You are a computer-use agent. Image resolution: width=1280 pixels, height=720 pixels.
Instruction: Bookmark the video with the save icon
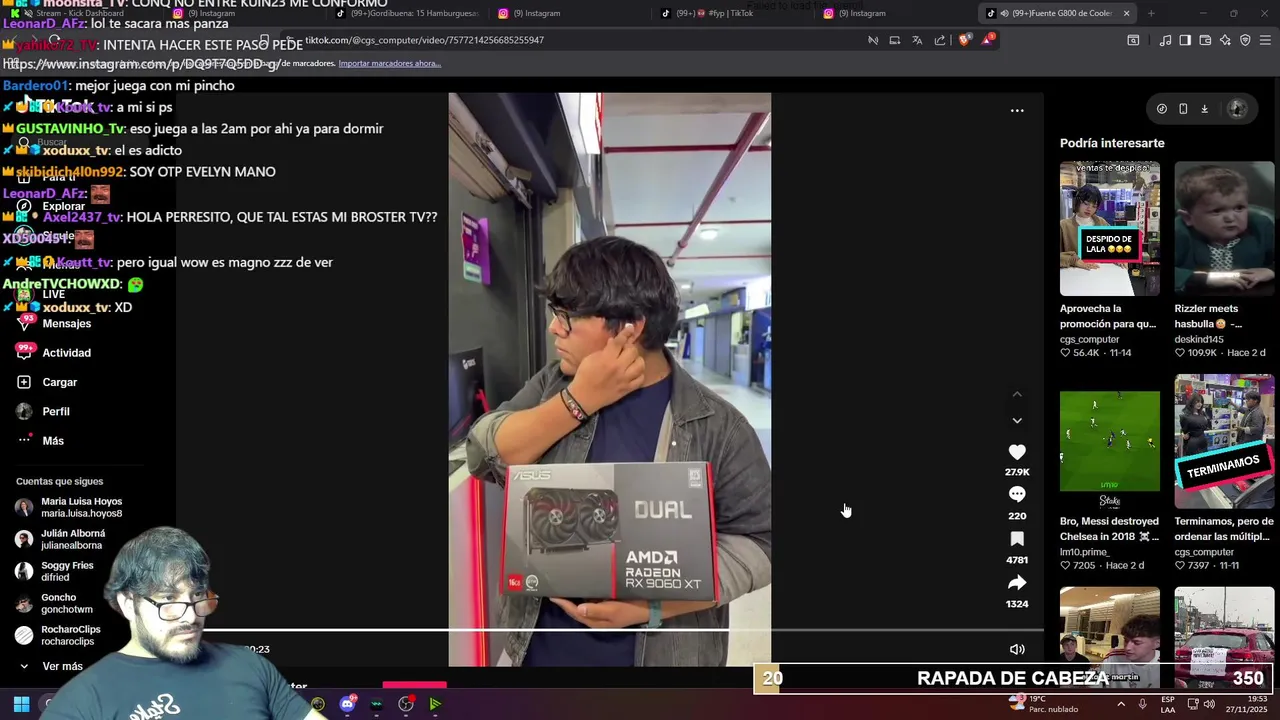(1017, 539)
